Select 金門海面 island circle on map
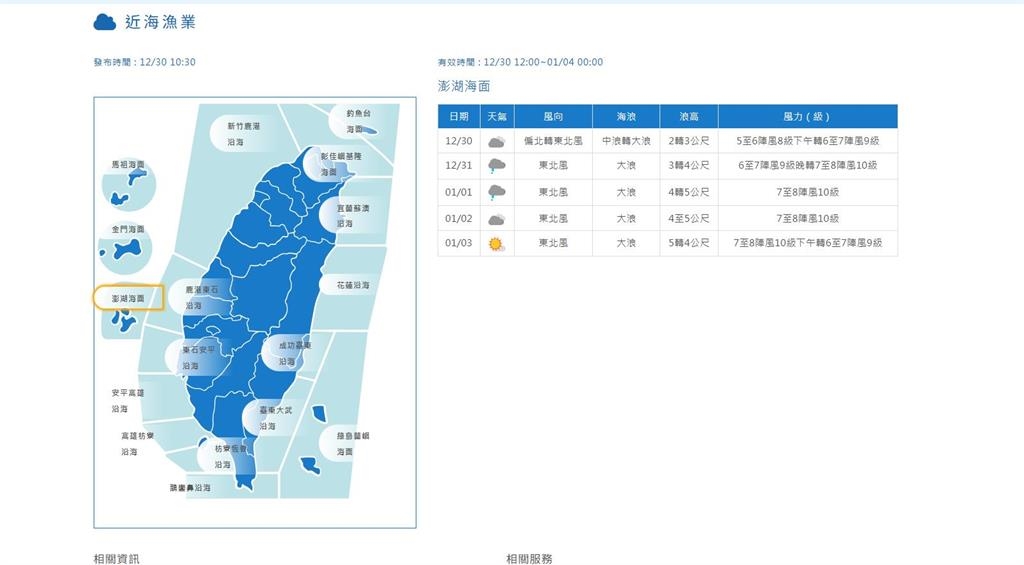The image size is (1024, 565). (x=126, y=248)
